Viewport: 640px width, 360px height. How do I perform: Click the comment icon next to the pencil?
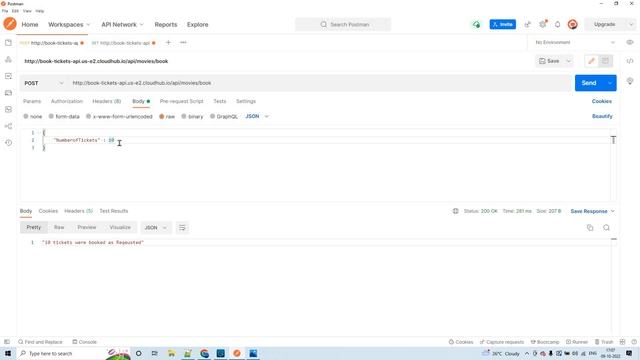[605, 61]
